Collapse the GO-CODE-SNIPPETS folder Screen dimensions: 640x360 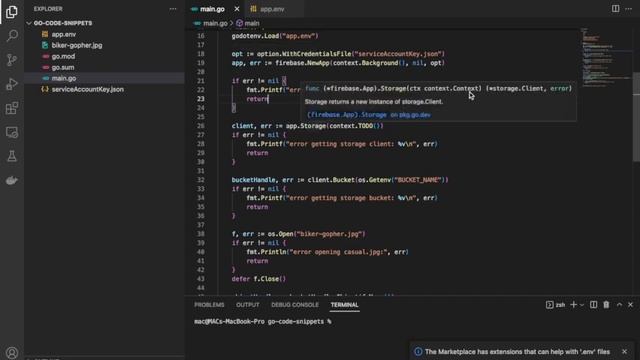(x=62, y=23)
